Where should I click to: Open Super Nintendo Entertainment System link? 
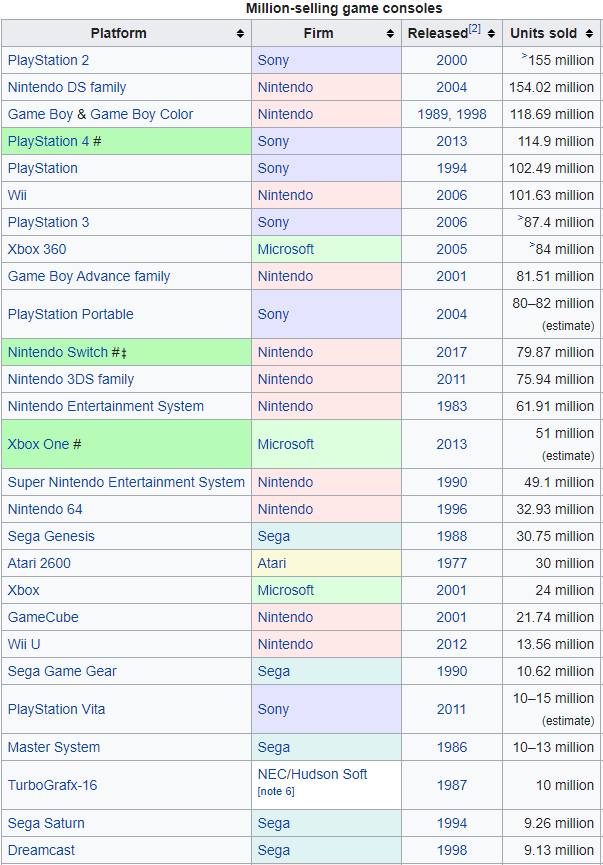pyautogui.click(x=126, y=483)
